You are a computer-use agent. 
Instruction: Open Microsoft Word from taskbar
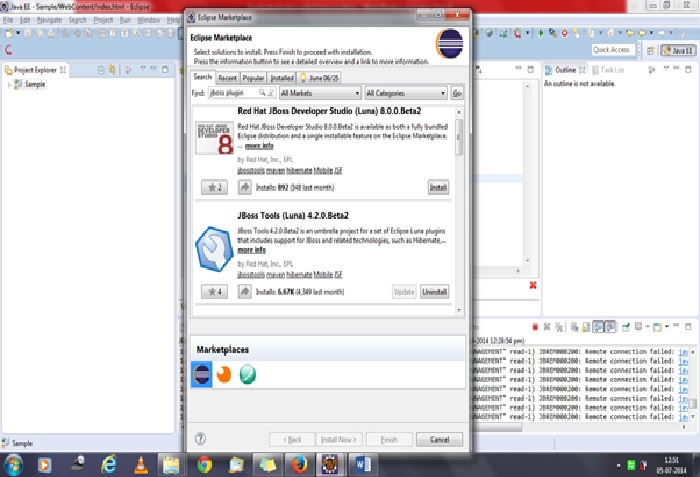click(363, 465)
